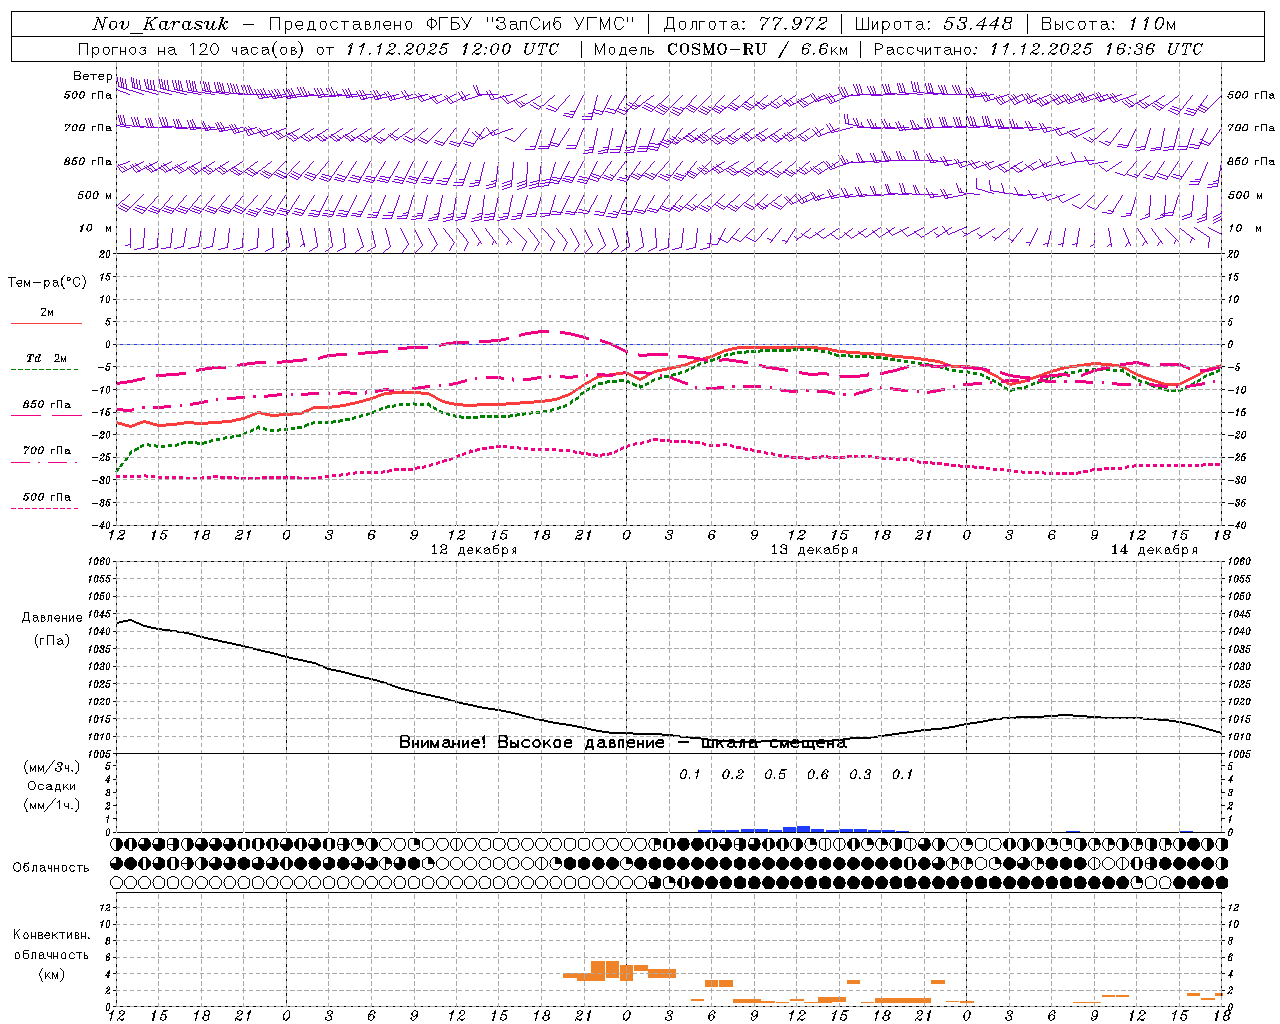Click the 'Высота: 110м' elevation text
The image size is (1280, 1024).
pyautogui.click(x=1109, y=24)
